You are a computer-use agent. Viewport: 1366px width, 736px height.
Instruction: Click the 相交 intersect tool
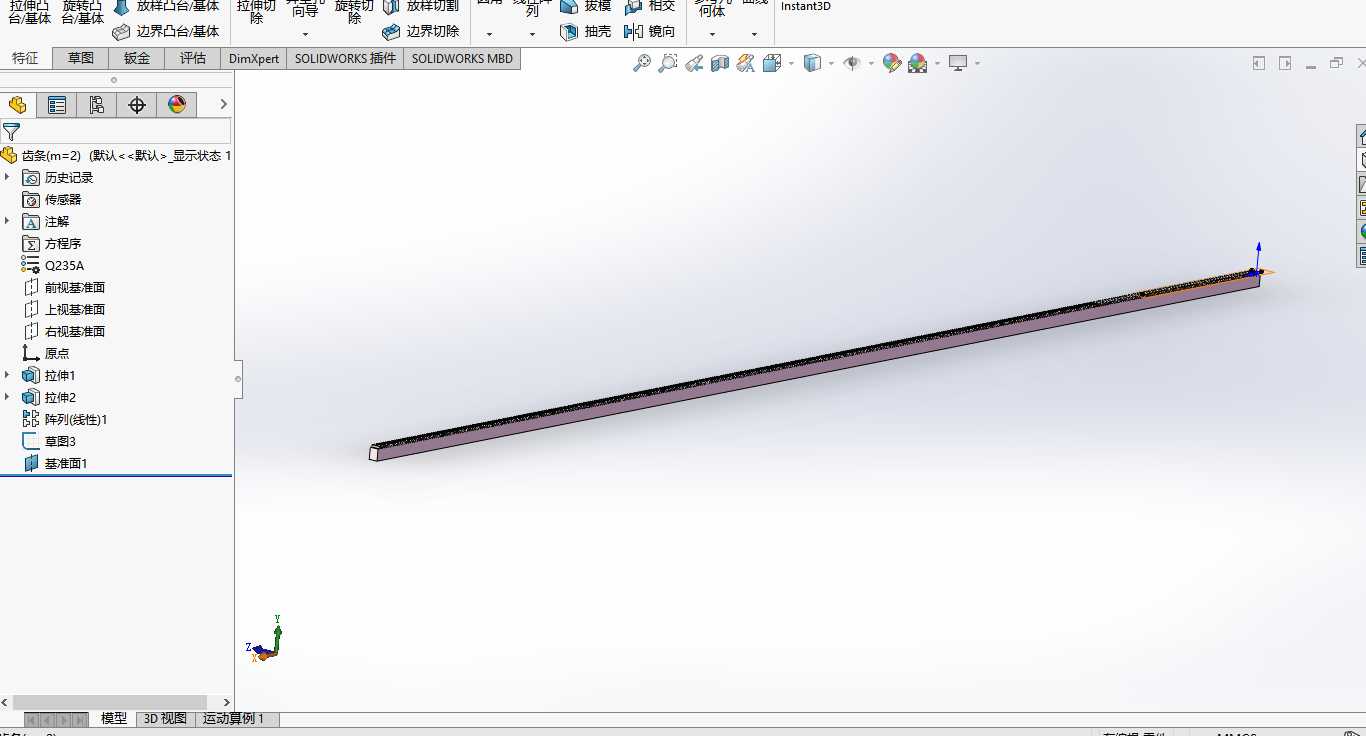tap(649, 6)
